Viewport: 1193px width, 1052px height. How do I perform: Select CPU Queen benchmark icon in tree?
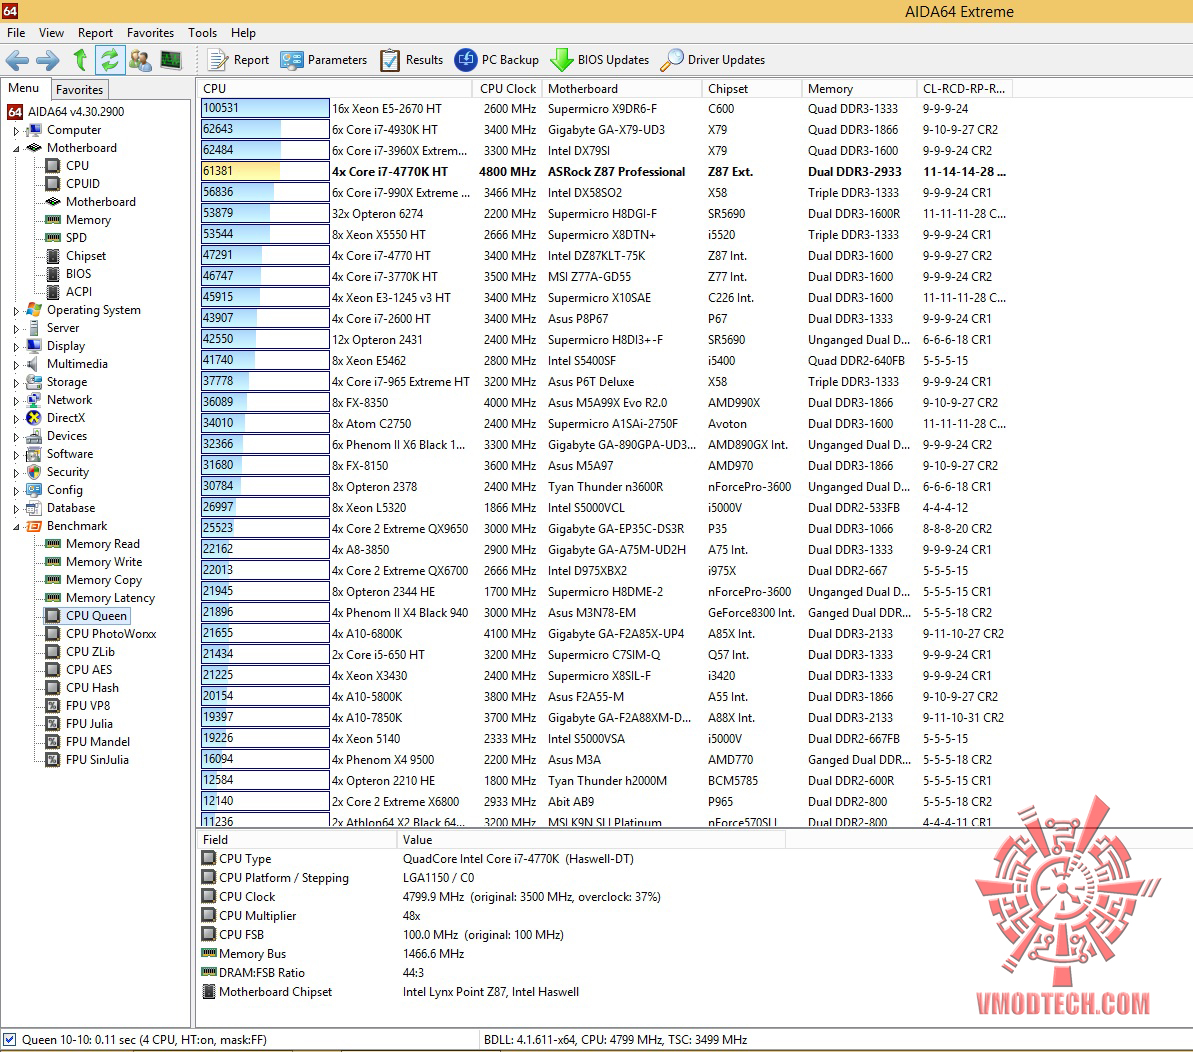click(52, 615)
